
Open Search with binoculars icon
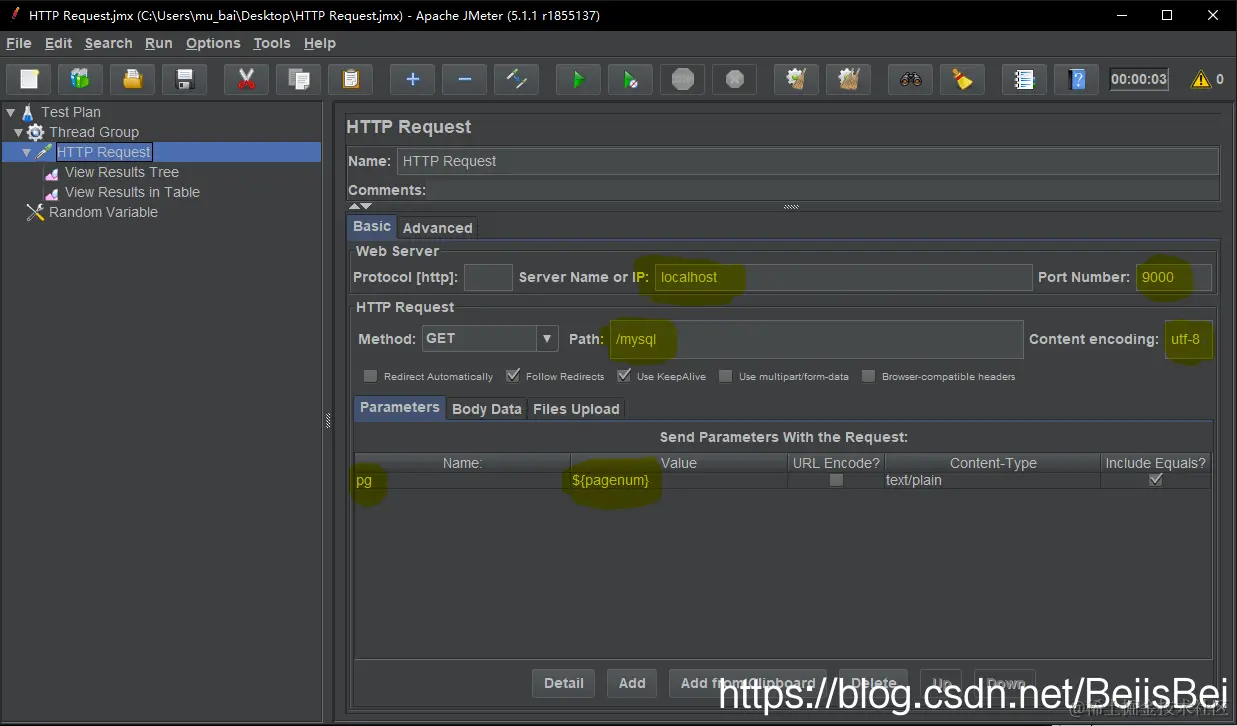click(910, 79)
